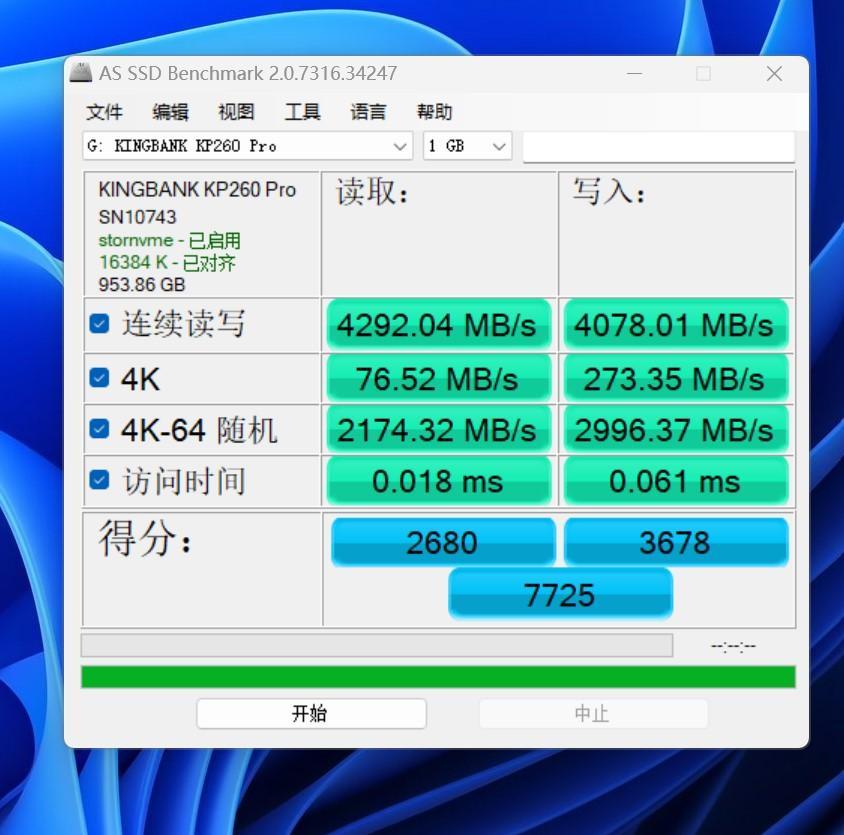Viewport: 844px width, 835px height.
Task: Uncheck the 4K test checkbox
Action: coord(99,378)
